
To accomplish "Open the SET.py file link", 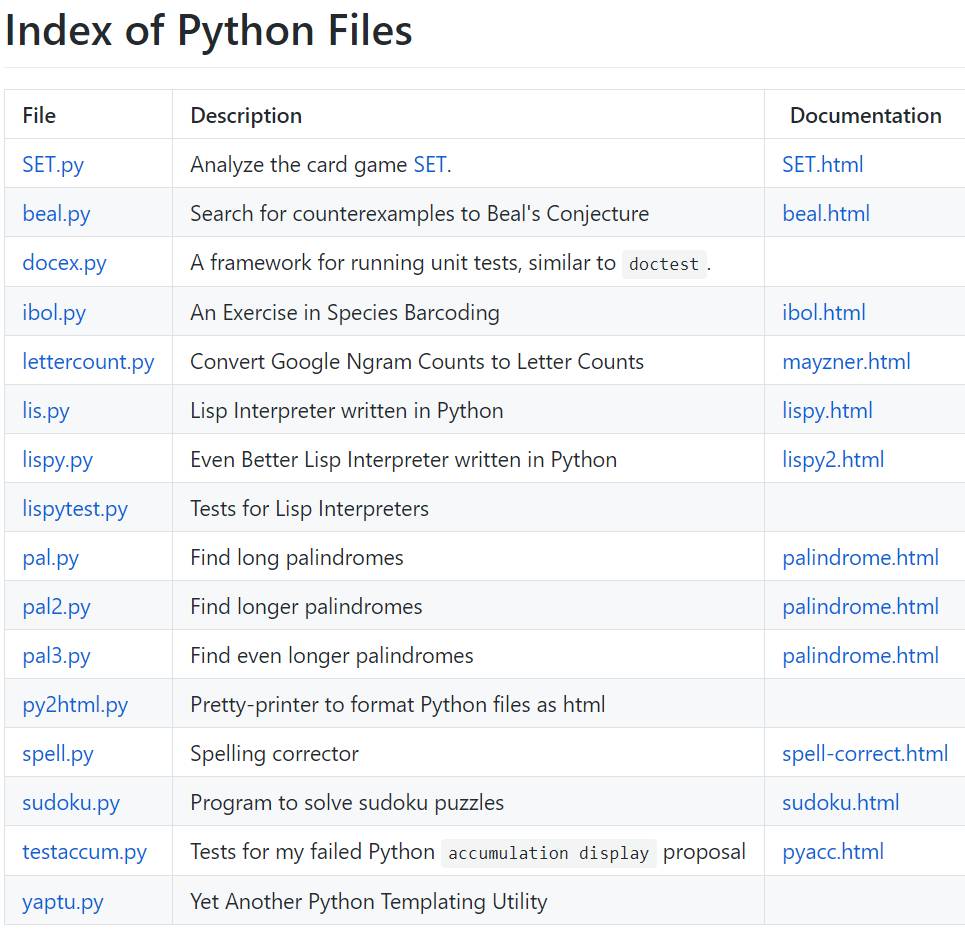I will click(53, 165).
